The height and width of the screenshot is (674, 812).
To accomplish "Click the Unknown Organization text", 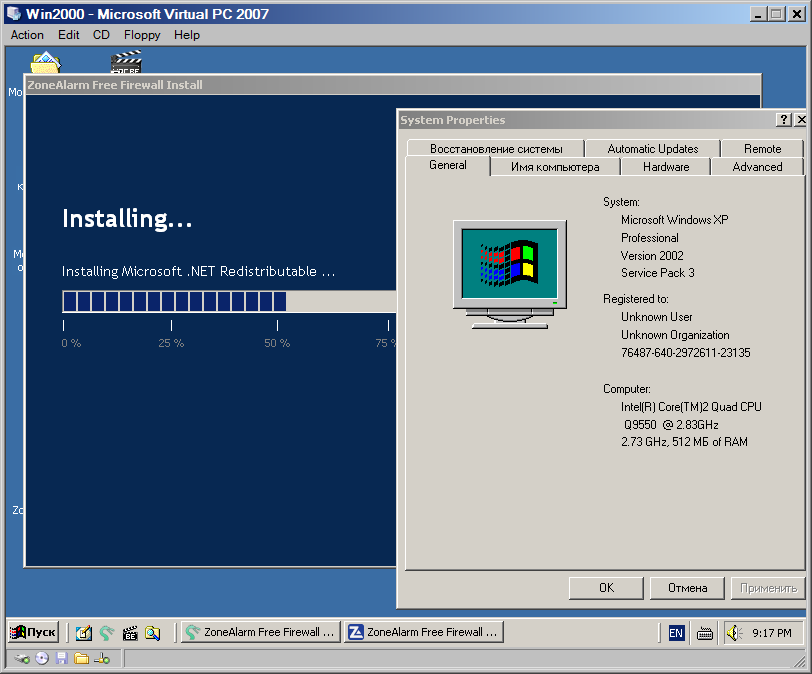I will (x=675, y=335).
